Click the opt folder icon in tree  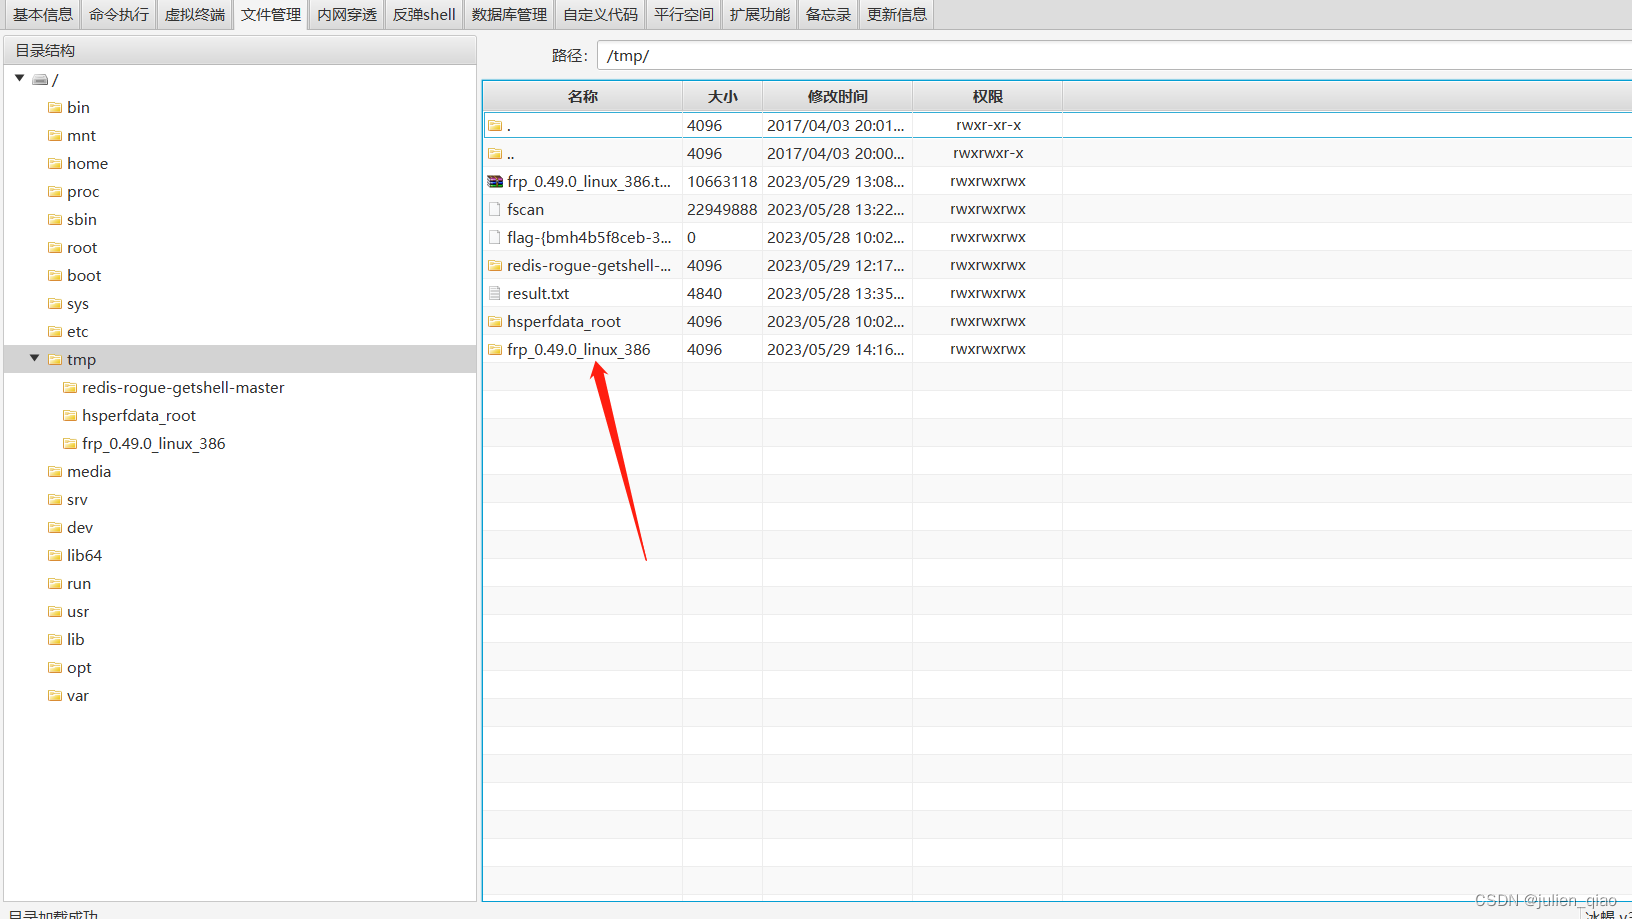[x=55, y=667]
